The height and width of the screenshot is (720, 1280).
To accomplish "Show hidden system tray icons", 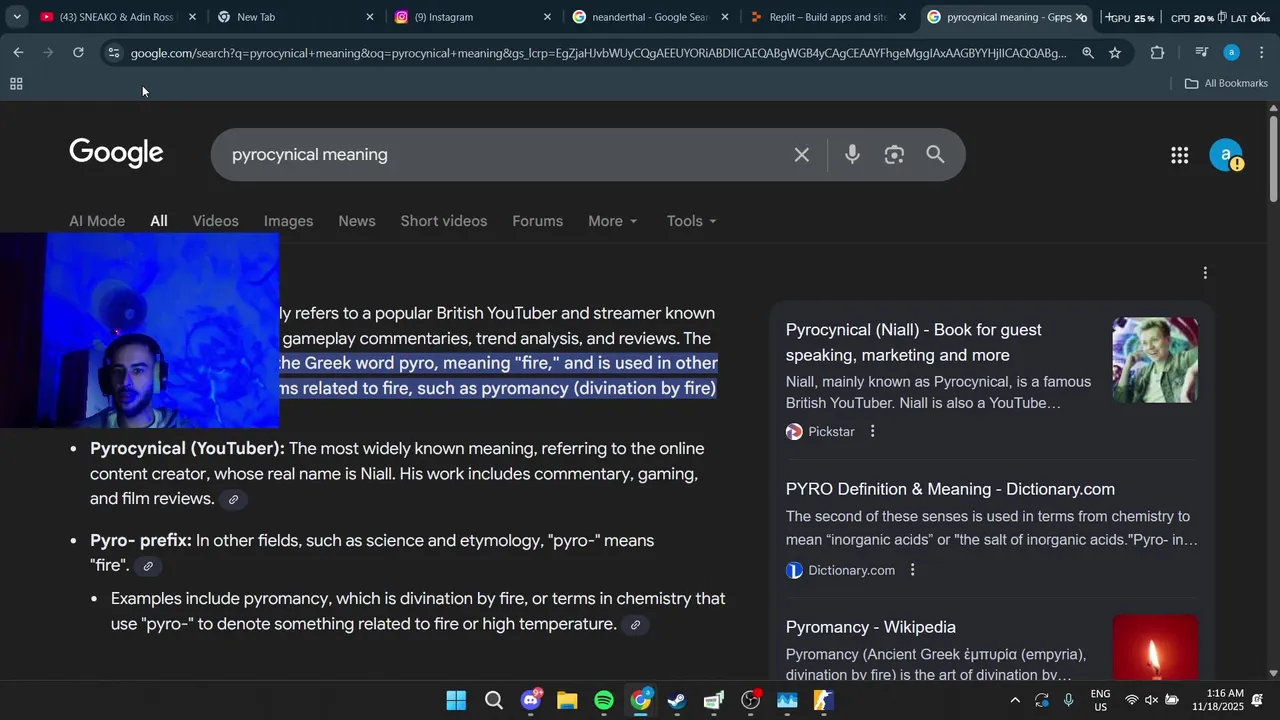I will (1015, 700).
